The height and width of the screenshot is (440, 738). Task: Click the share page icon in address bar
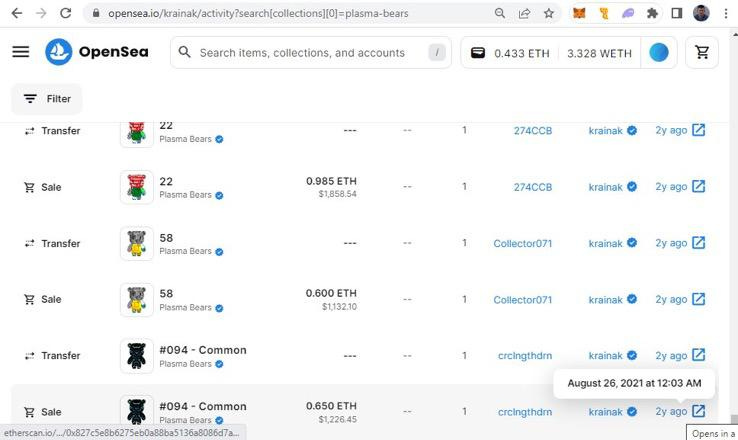(x=524, y=13)
